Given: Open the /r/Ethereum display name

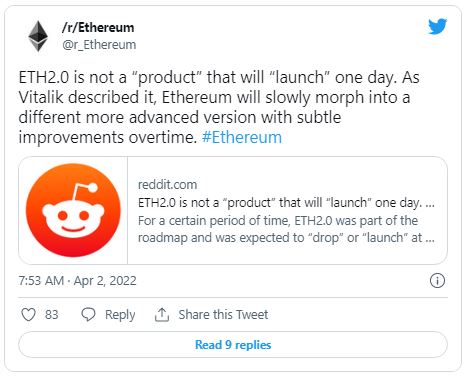Looking at the screenshot, I should 98,27.
